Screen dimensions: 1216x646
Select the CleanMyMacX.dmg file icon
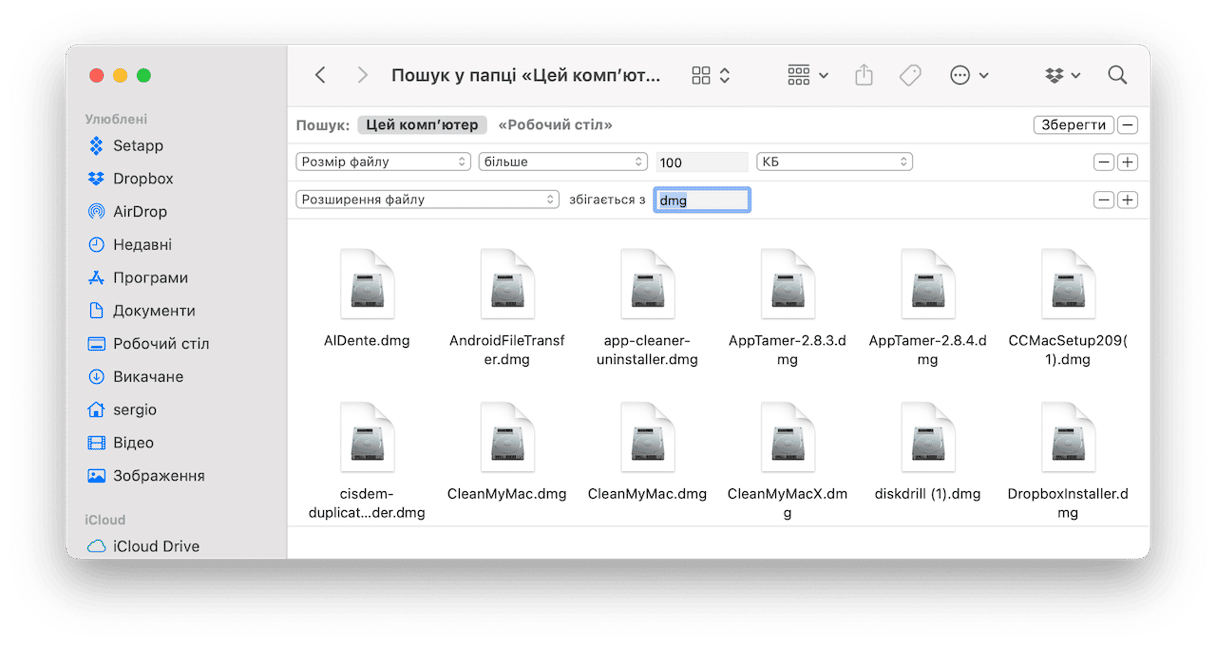coord(787,438)
